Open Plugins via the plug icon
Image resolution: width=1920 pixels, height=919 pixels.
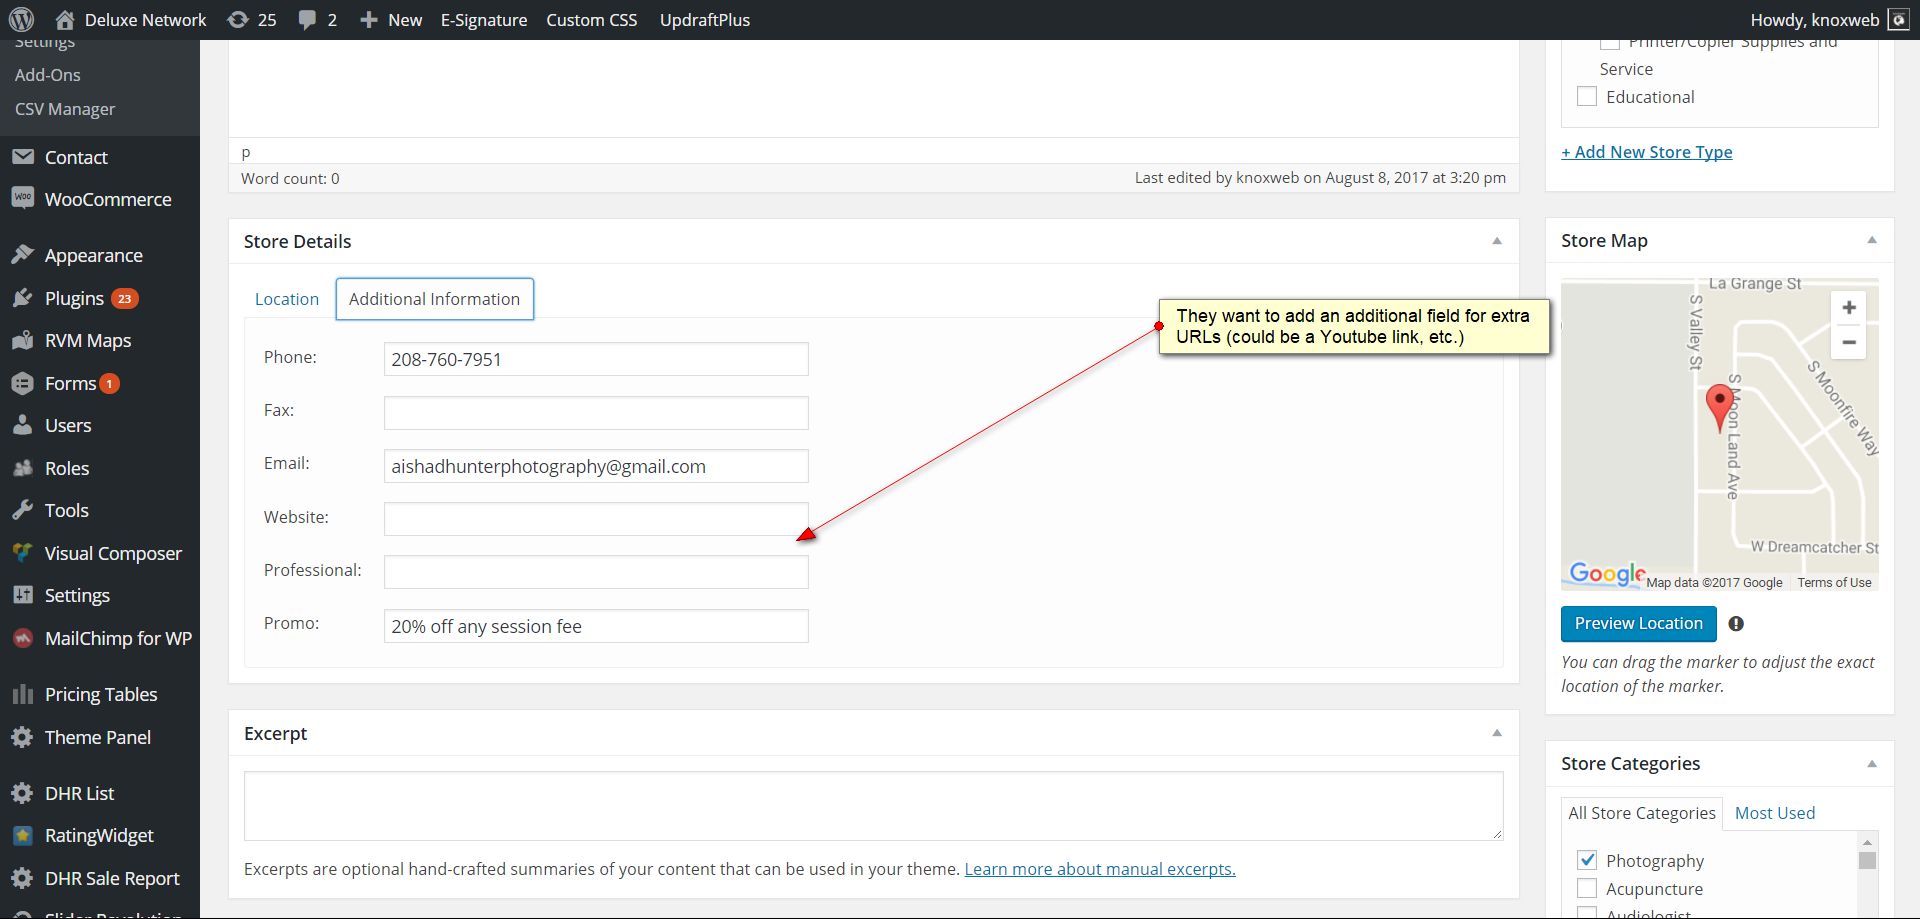[23, 298]
